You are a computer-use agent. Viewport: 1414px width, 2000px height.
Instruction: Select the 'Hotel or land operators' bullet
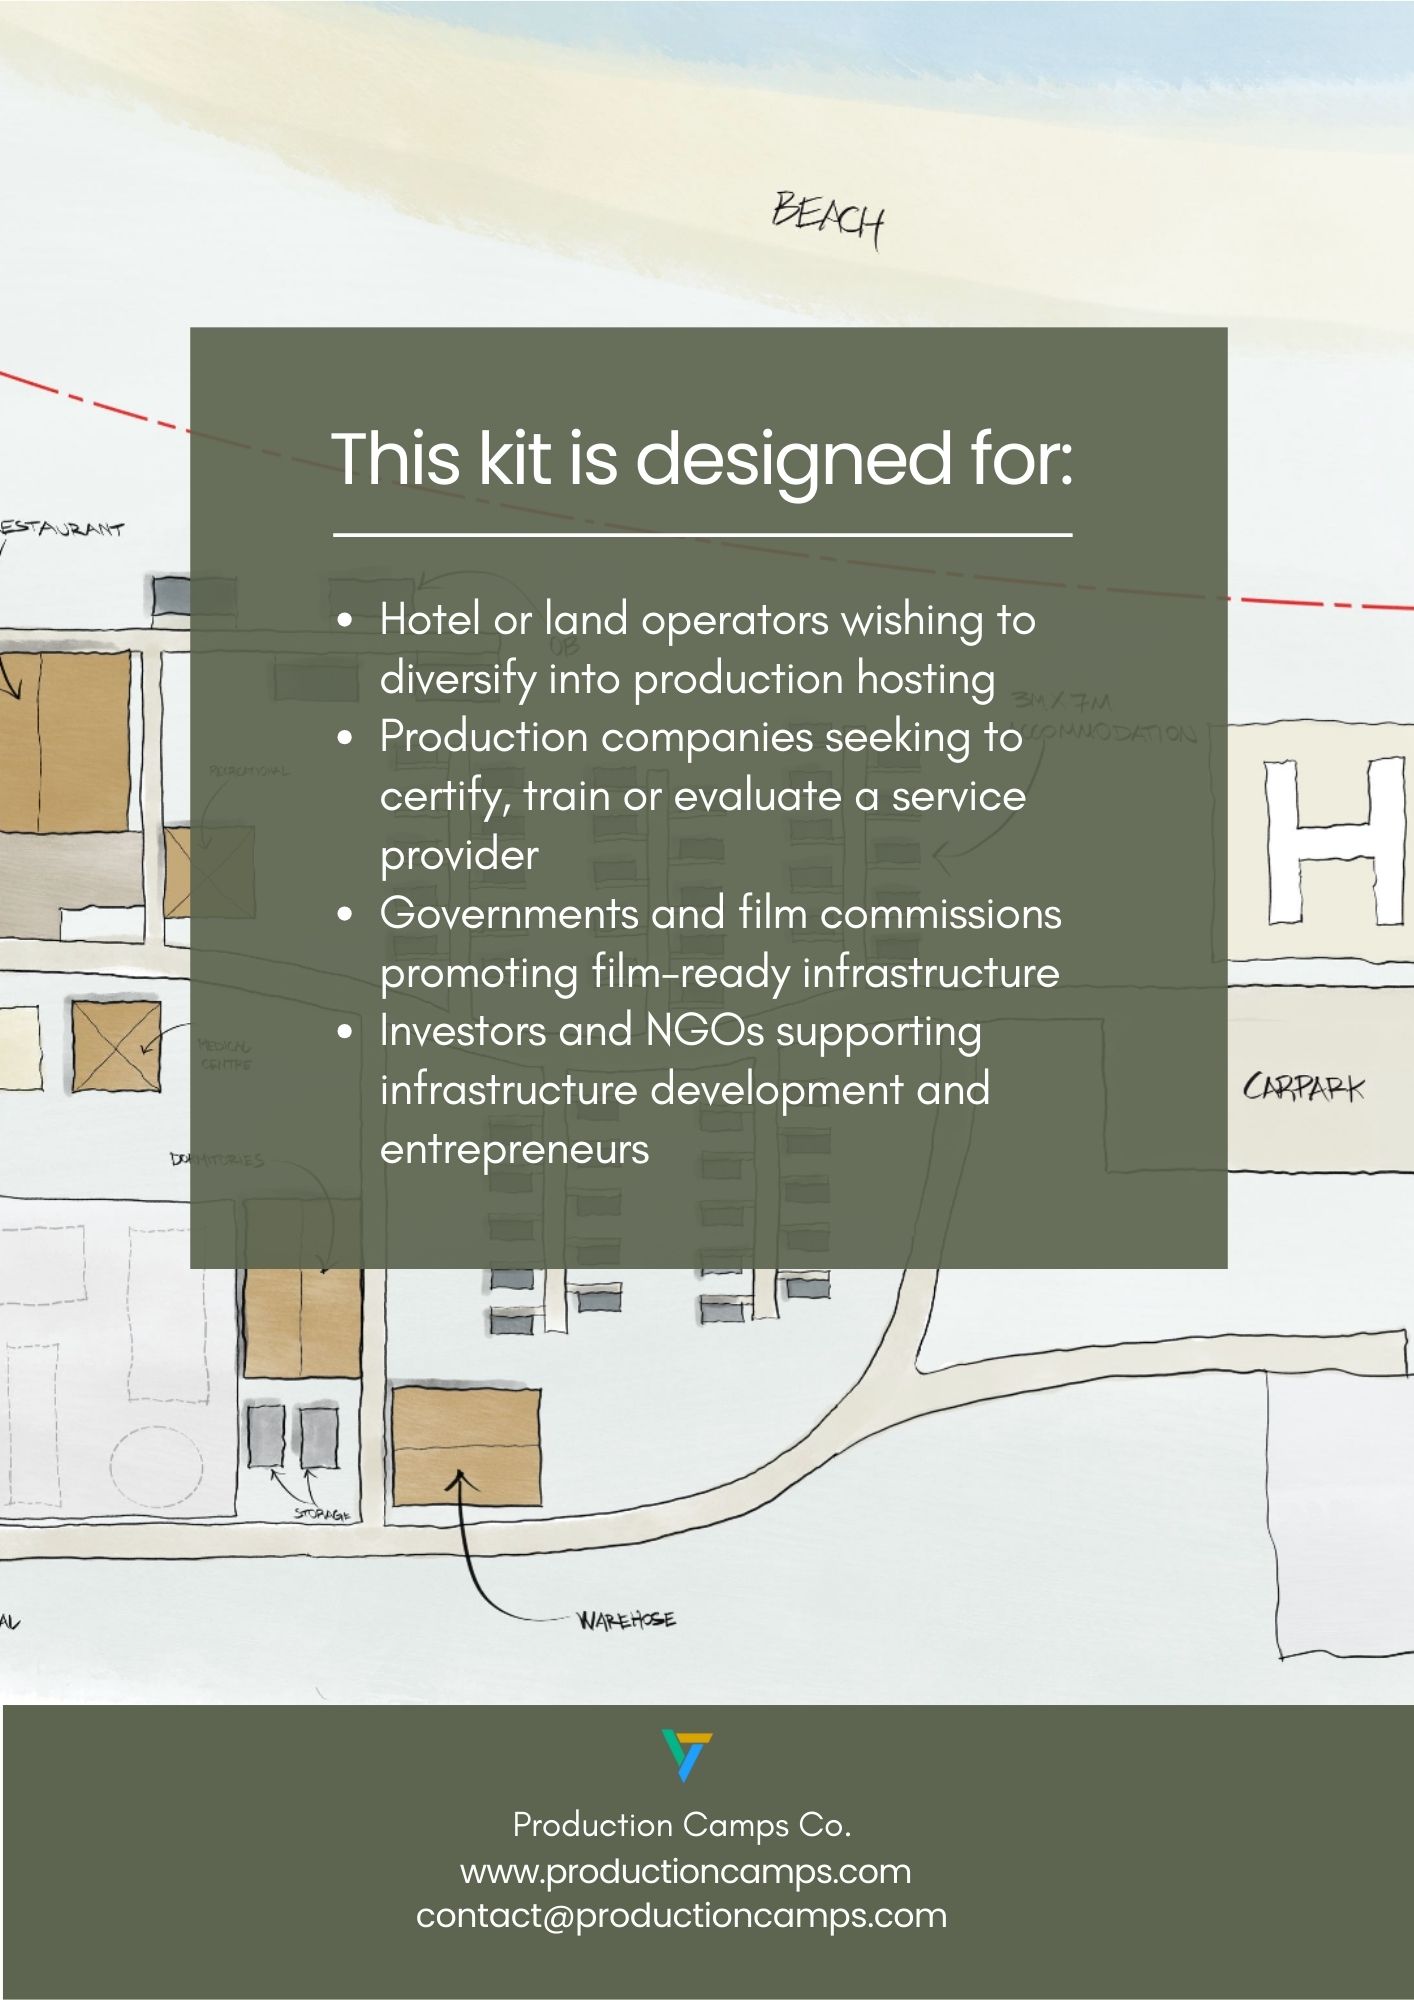click(706, 649)
